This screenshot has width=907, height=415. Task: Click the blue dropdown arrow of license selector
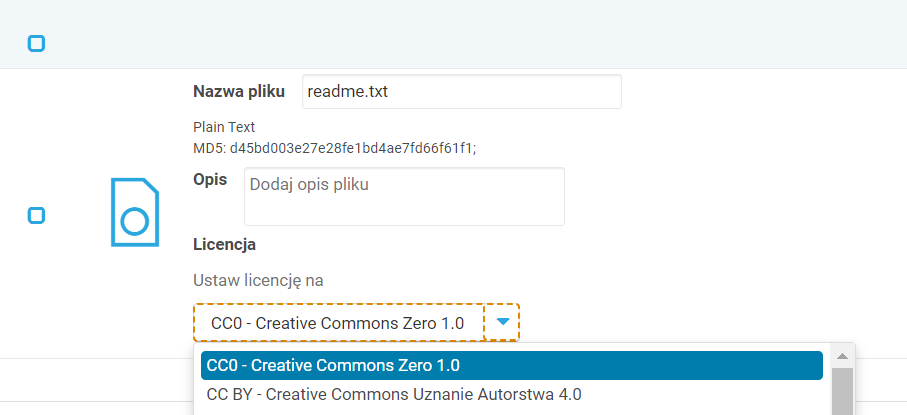(x=503, y=322)
